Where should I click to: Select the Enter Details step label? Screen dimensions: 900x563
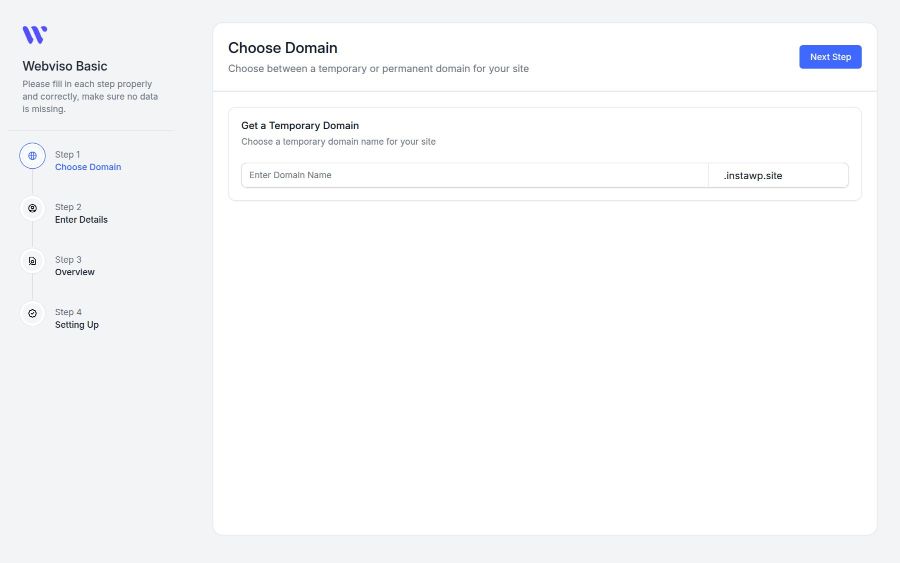[81, 220]
